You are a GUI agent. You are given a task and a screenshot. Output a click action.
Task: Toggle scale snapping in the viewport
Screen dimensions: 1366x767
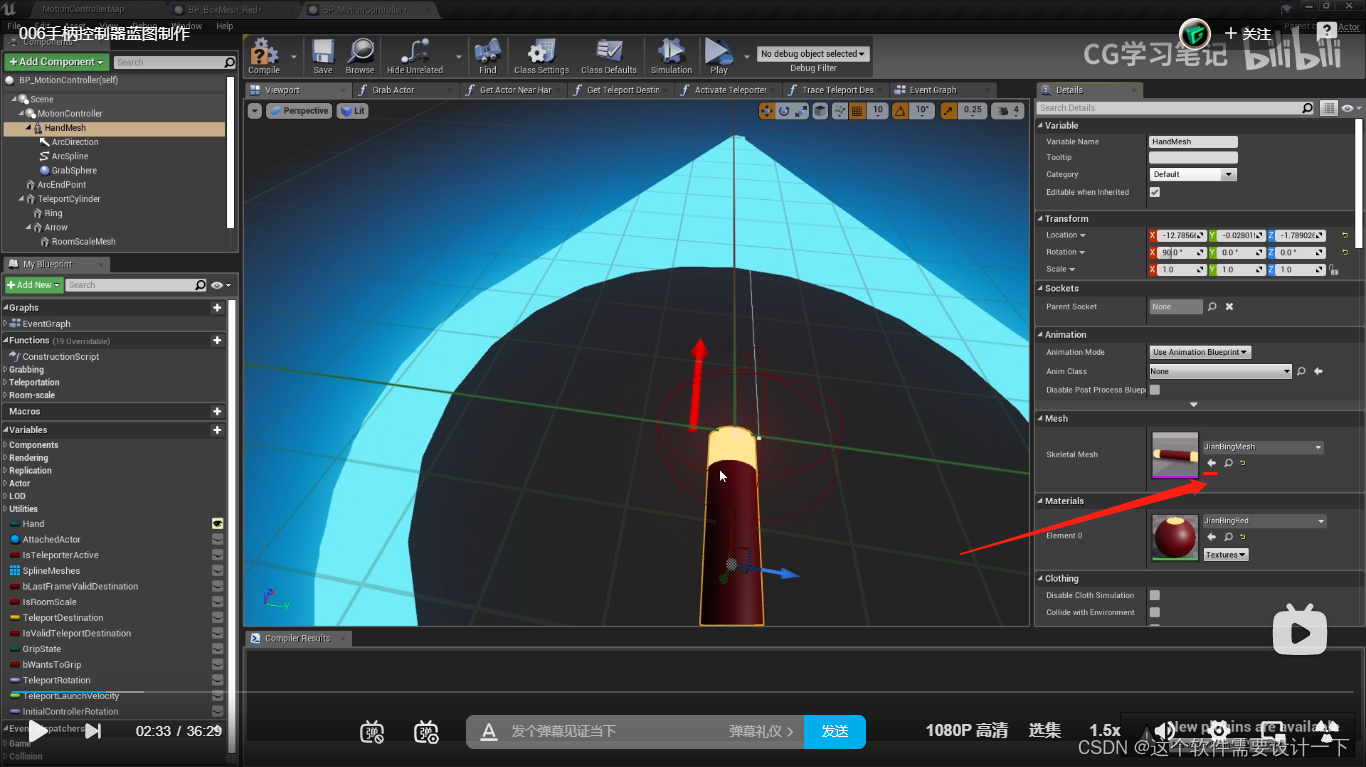pos(948,111)
